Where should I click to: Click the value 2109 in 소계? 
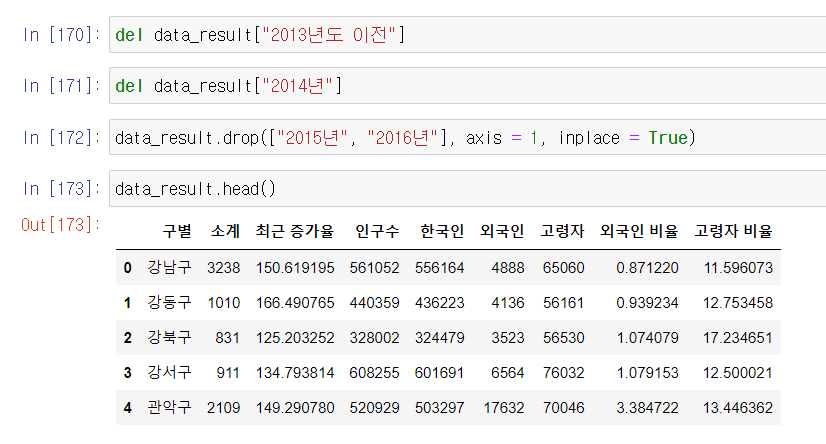(x=223, y=408)
